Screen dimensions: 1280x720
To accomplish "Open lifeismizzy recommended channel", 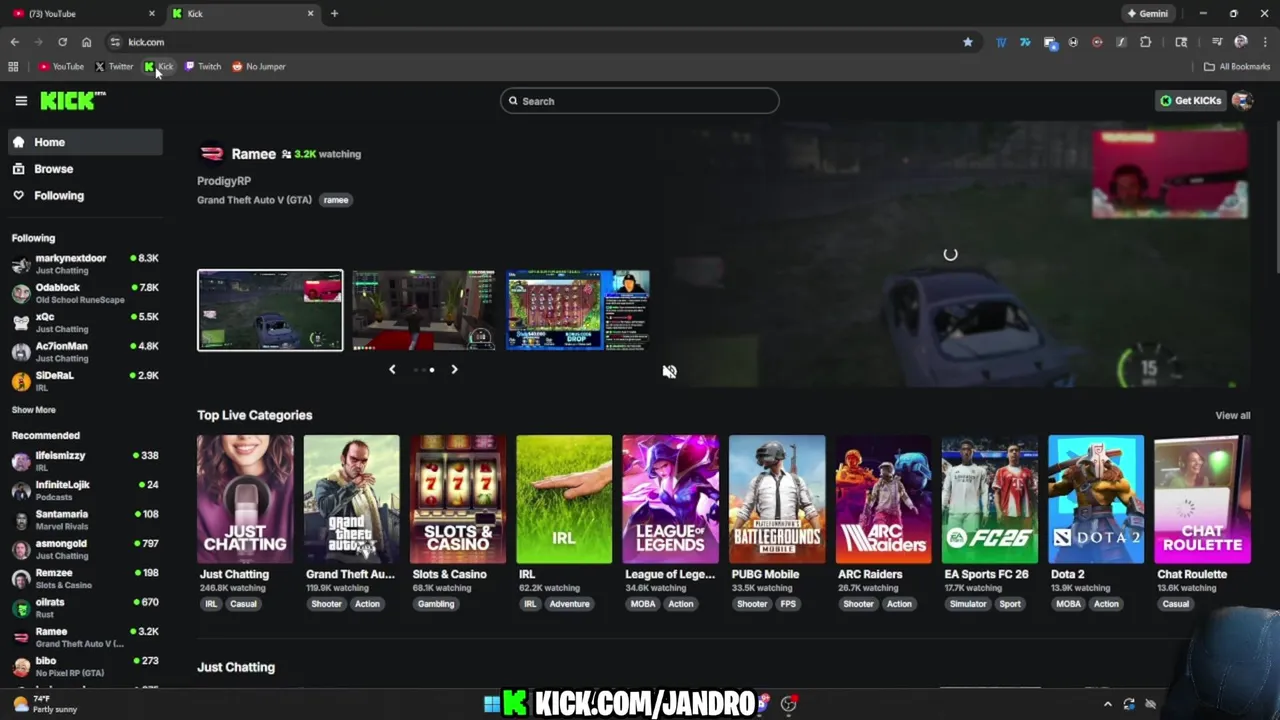I will (x=85, y=461).
